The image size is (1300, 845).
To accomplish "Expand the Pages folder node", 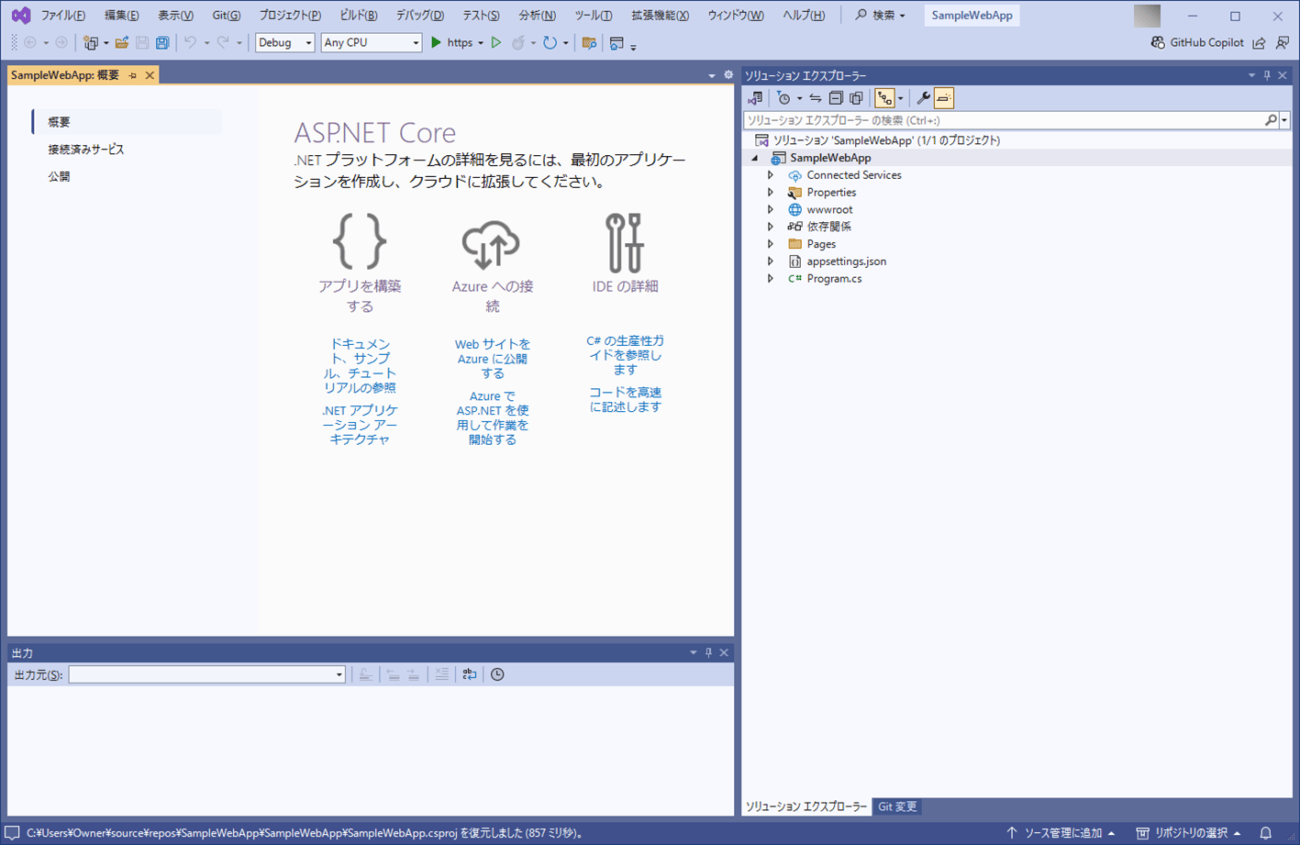I will pos(770,244).
